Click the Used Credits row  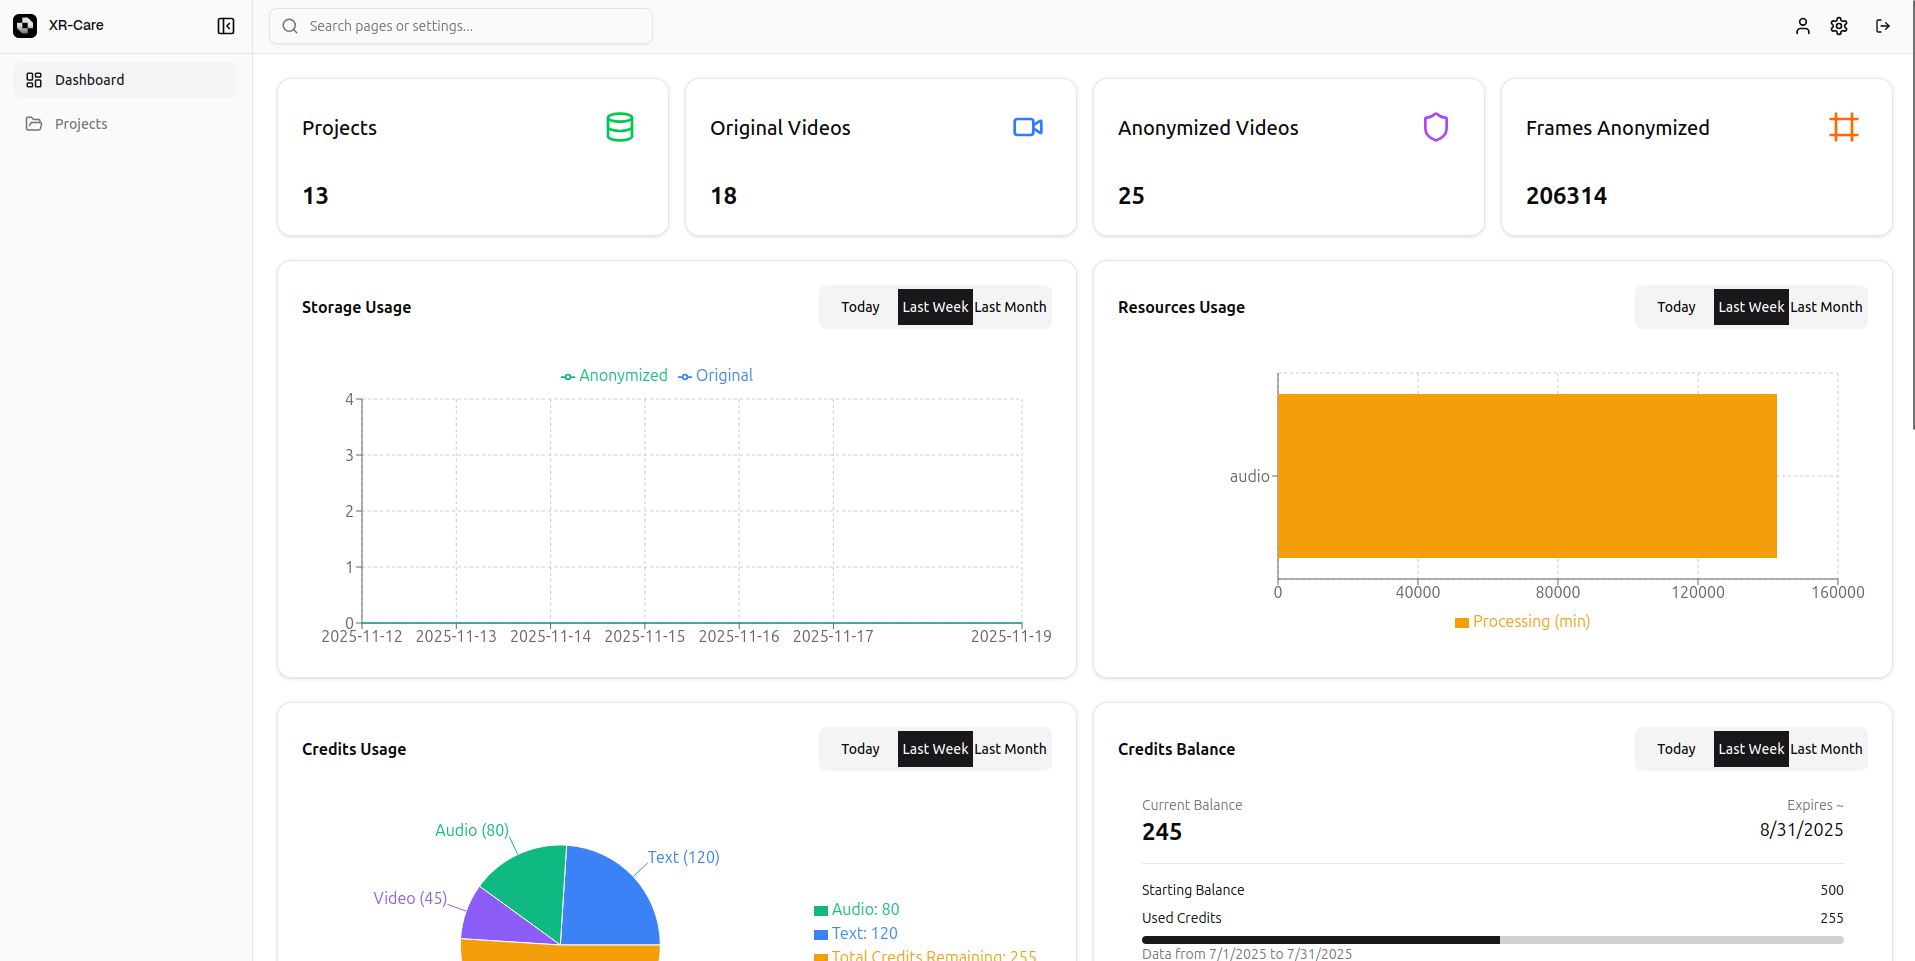[1492, 918]
